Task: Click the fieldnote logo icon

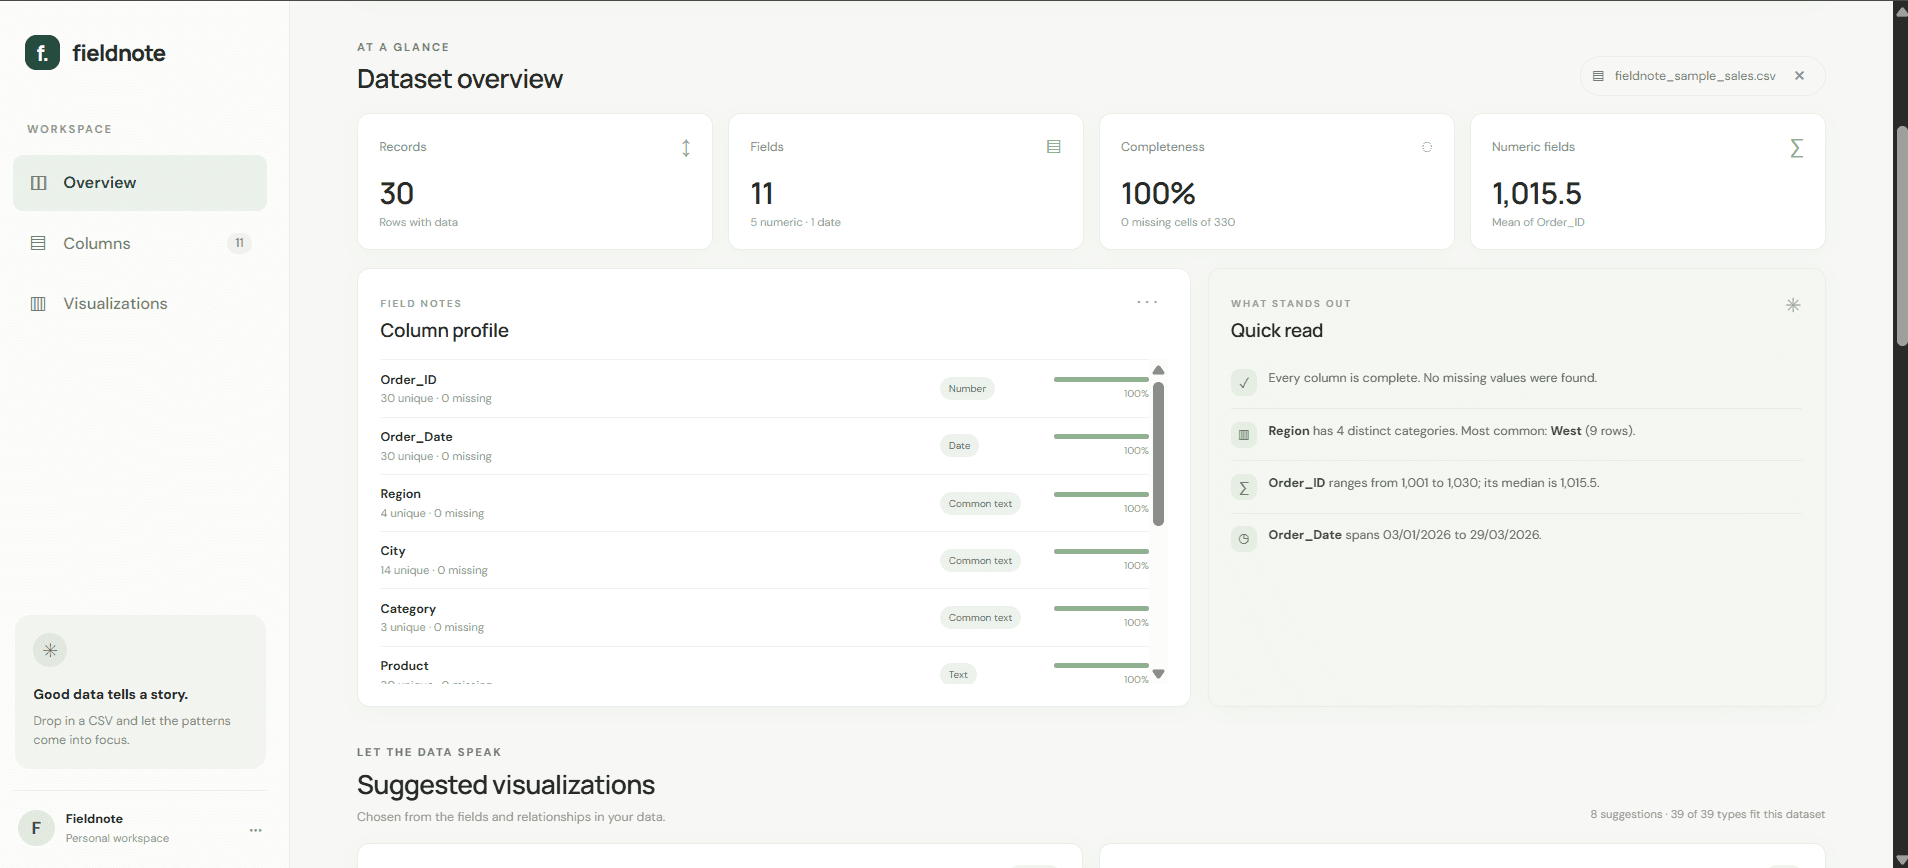Action: click(x=42, y=53)
